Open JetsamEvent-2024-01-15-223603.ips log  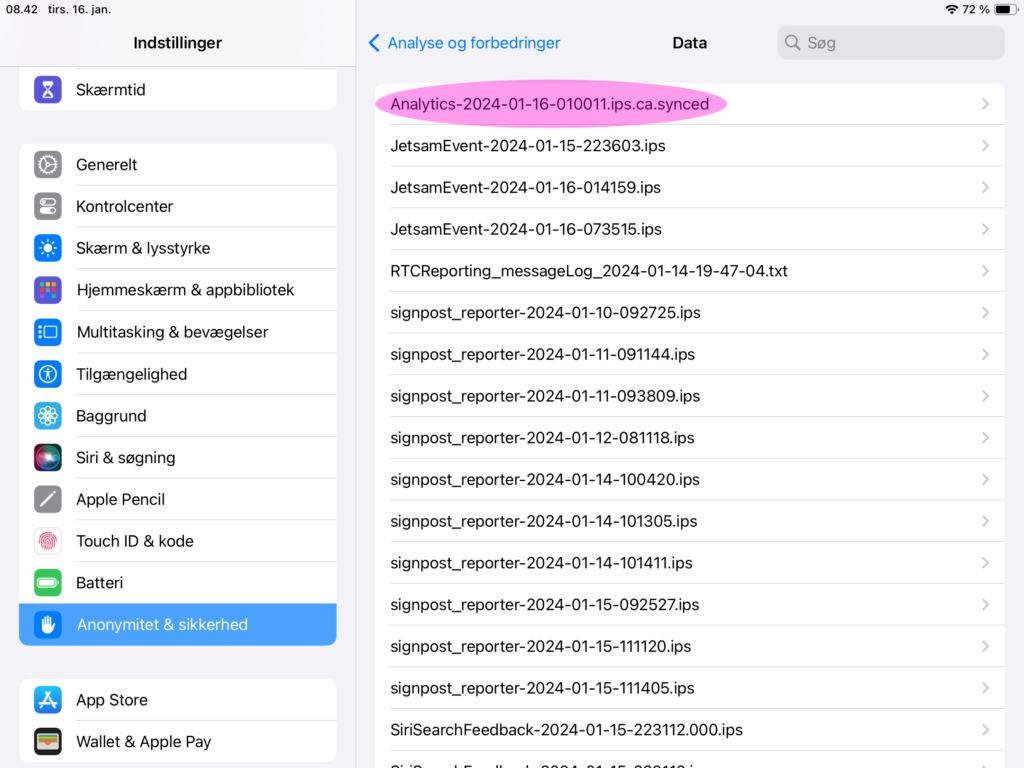pos(690,146)
